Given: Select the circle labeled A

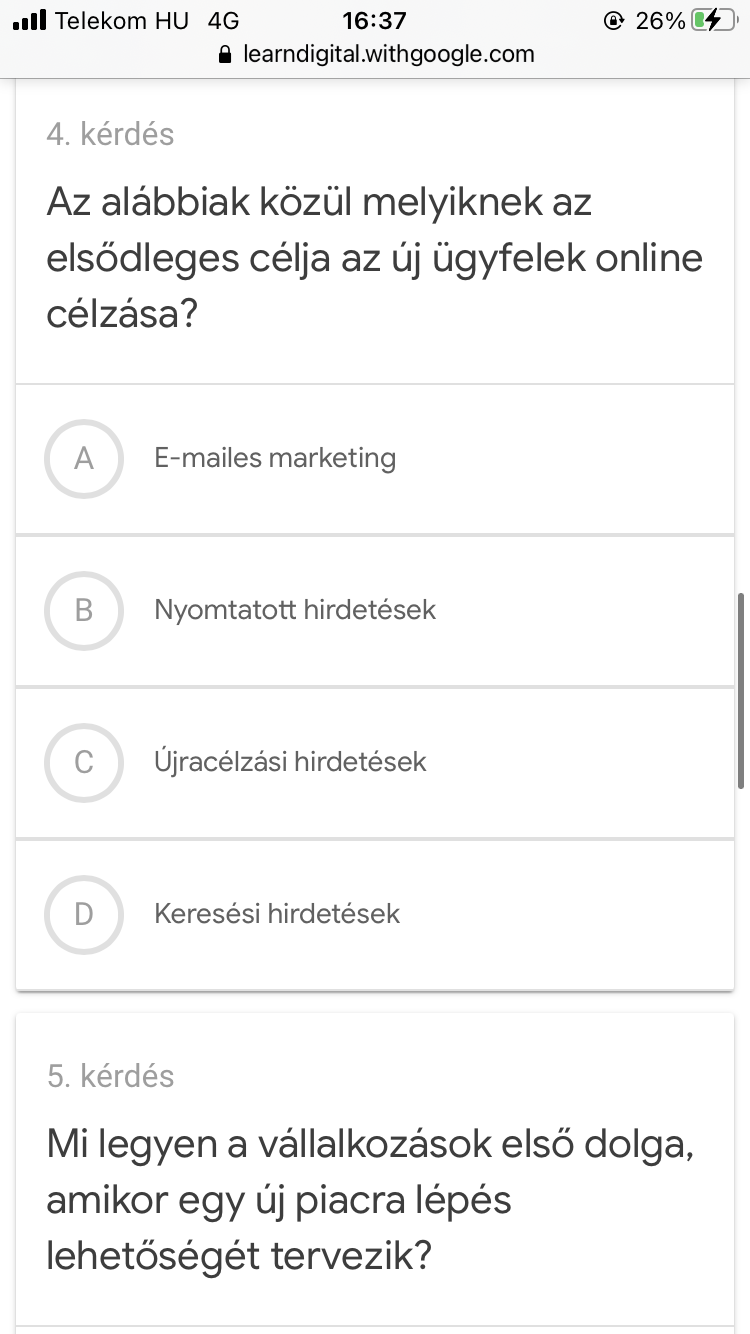Looking at the screenshot, I should (x=84, y=459).
